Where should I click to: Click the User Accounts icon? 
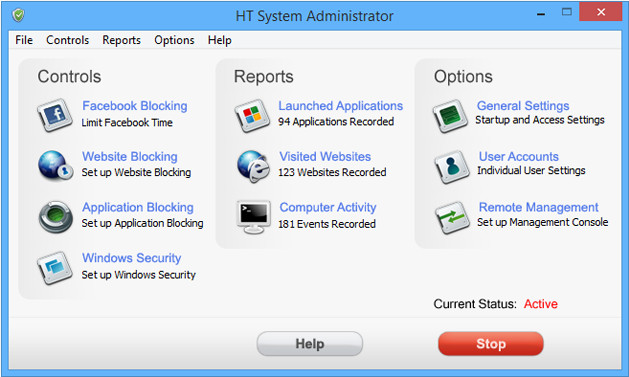[x=452, y=166]
